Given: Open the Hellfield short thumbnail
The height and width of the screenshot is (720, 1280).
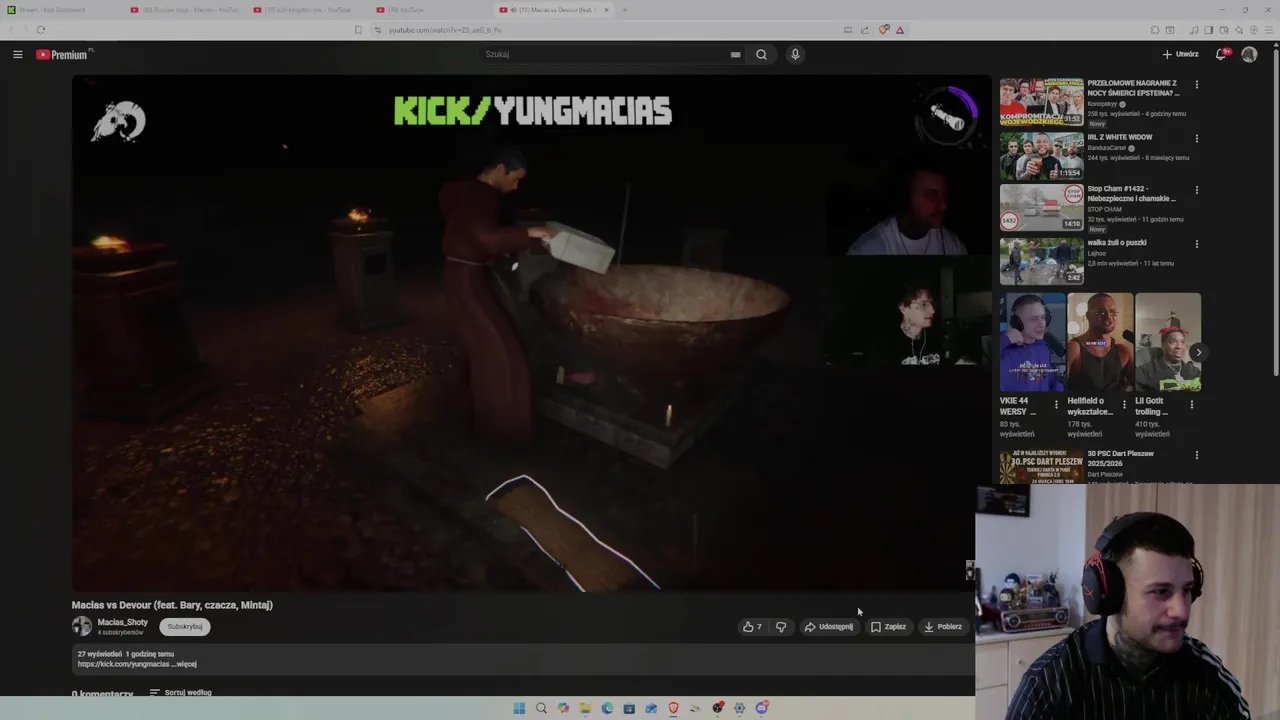Looking at the screenshot, I should coord(1100,342).
